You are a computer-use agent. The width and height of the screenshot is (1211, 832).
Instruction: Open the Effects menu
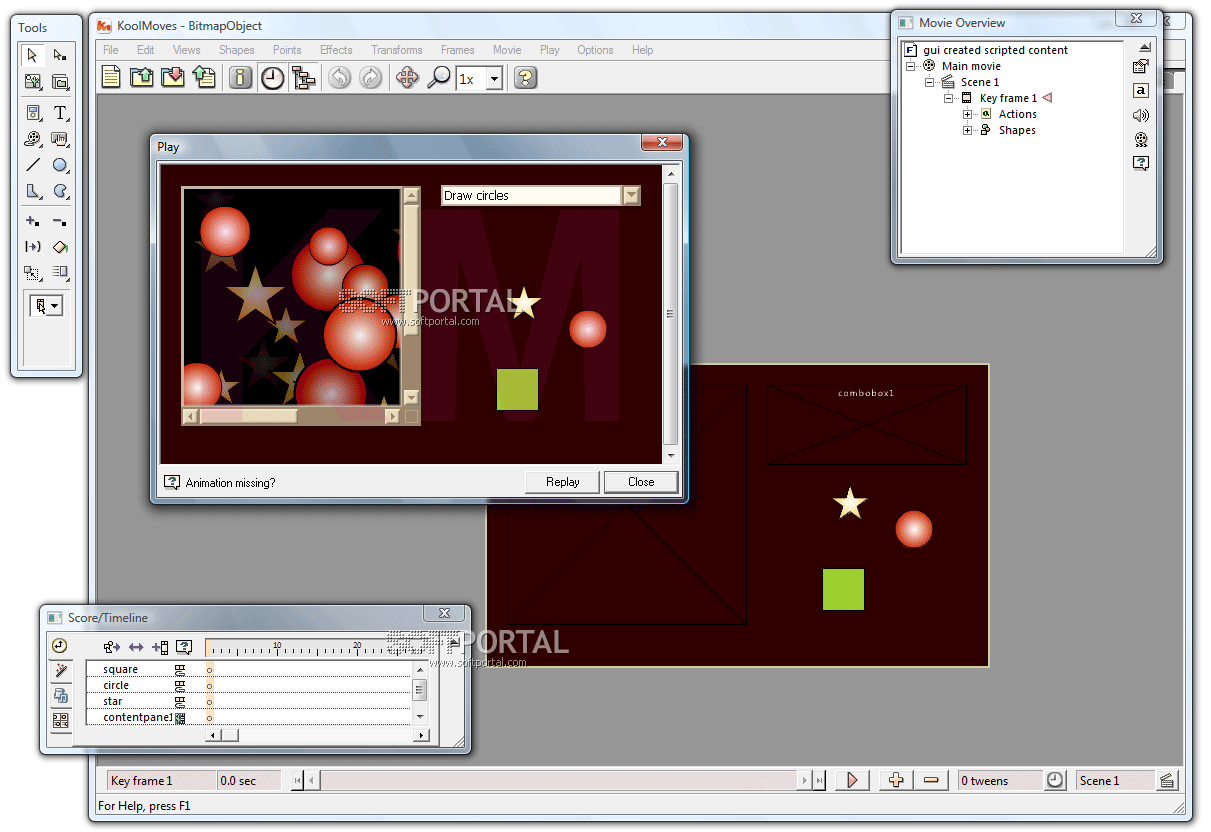336,50
